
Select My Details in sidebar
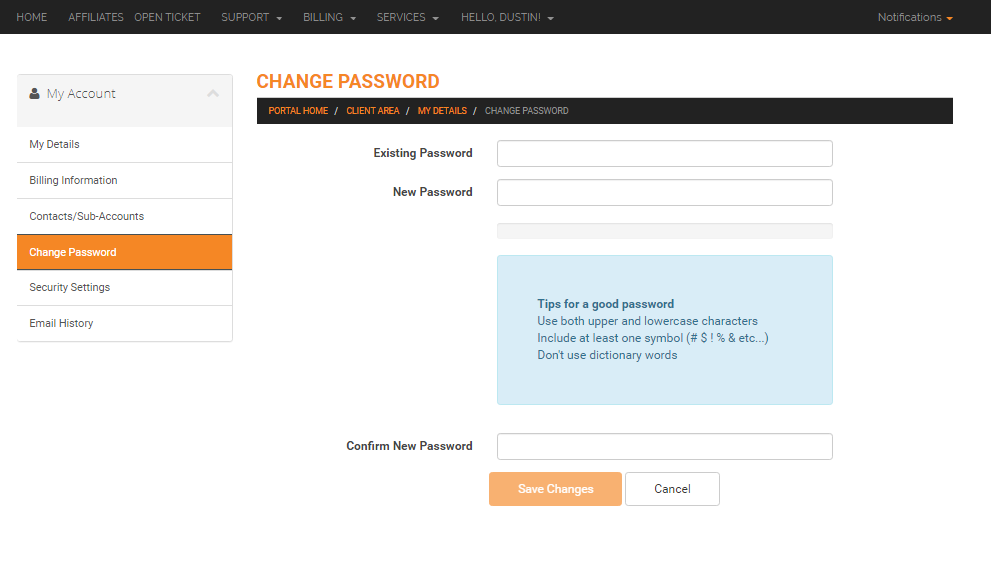125,145
